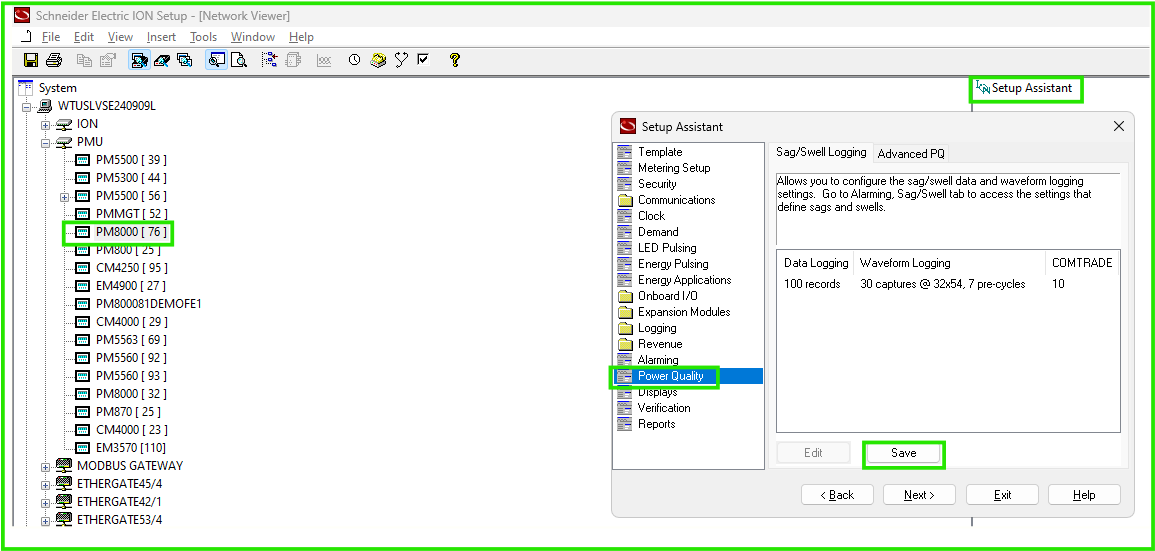Click the Setup Assistant icon in Network Viewer
Screen dimensions: 1155x551
(983, 88)
